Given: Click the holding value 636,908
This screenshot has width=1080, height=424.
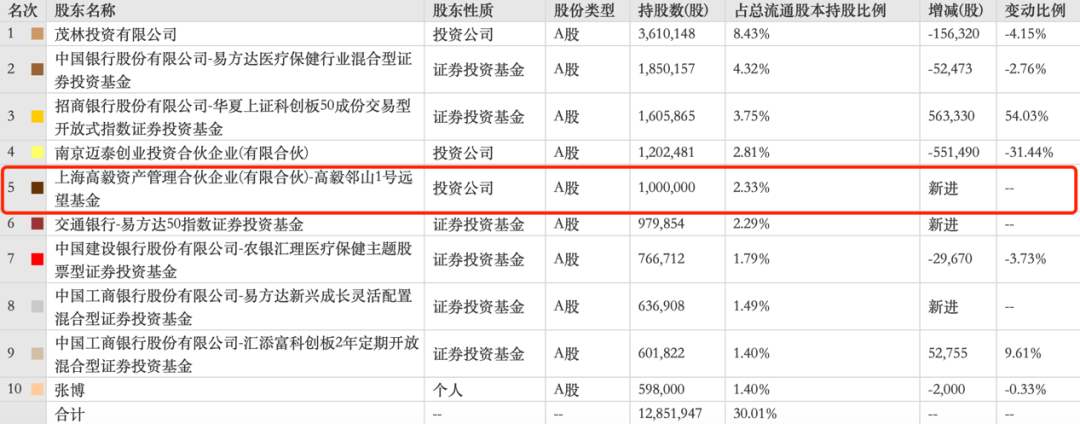Looking at the screenshot, I should tap(661, 307).
